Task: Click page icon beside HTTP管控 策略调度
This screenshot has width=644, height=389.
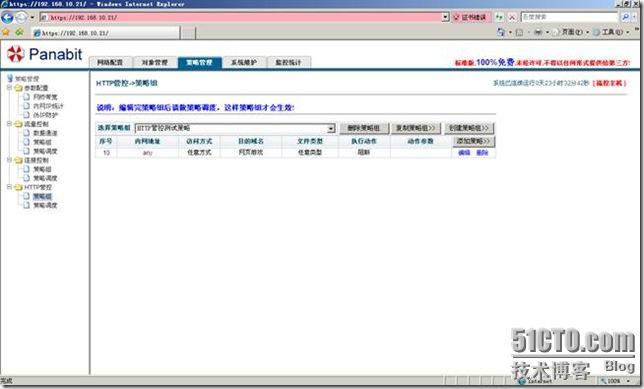Action: point(26,205)
